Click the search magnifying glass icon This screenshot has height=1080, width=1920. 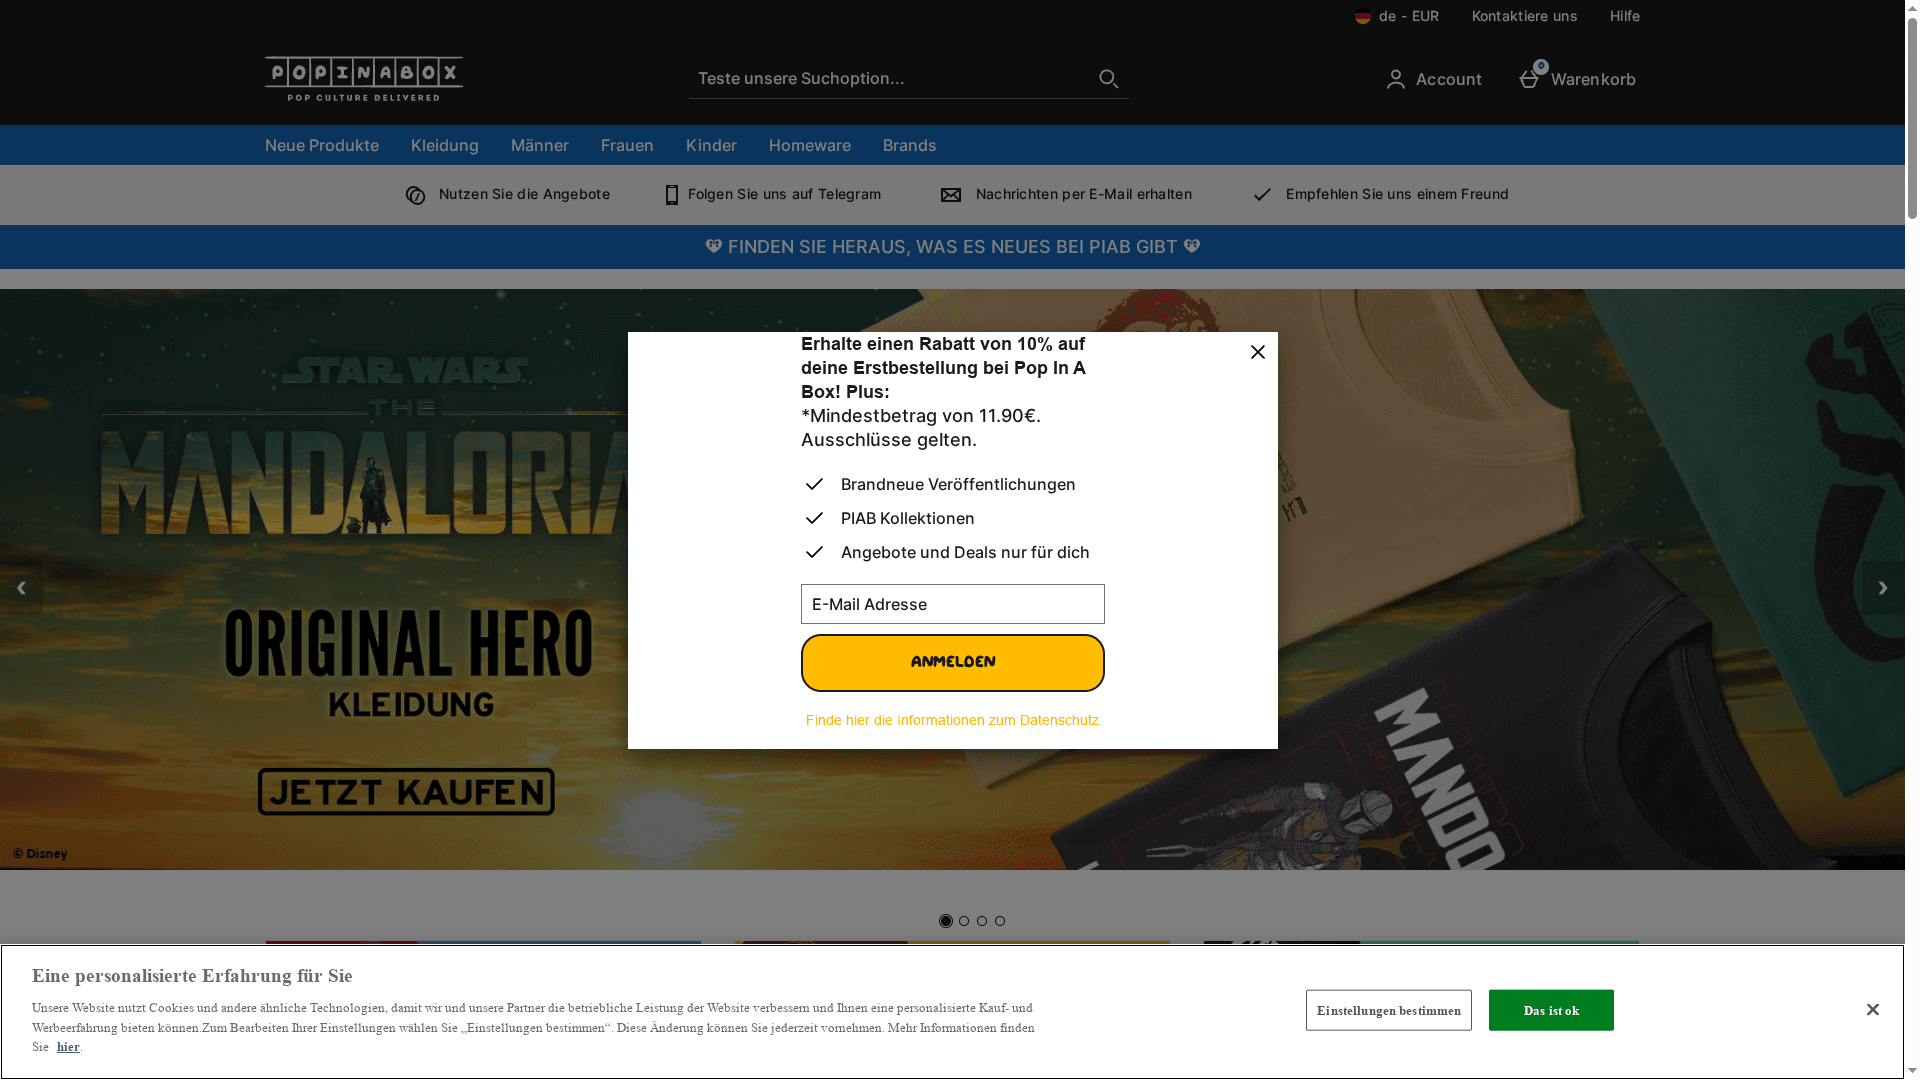coord(1108,78)
